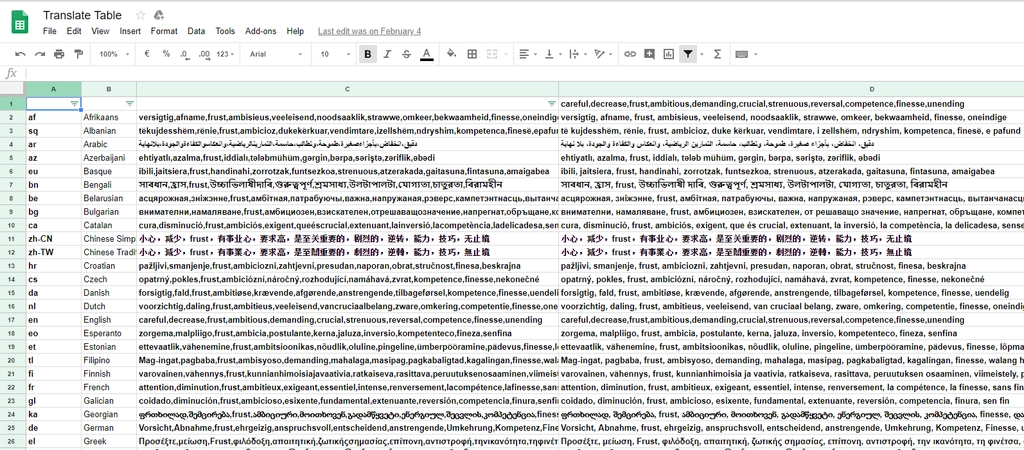The width and height of the screenshot is (1024, 450).
Task: Open the 100% zoom dropdown
Action: pyautogui.click(x=115, y=54)
